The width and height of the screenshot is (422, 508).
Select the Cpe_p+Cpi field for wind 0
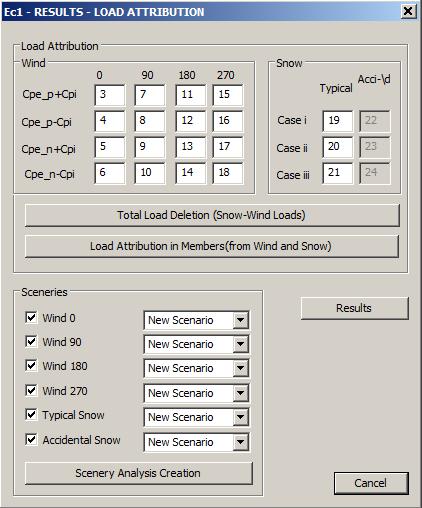(110, 95)
